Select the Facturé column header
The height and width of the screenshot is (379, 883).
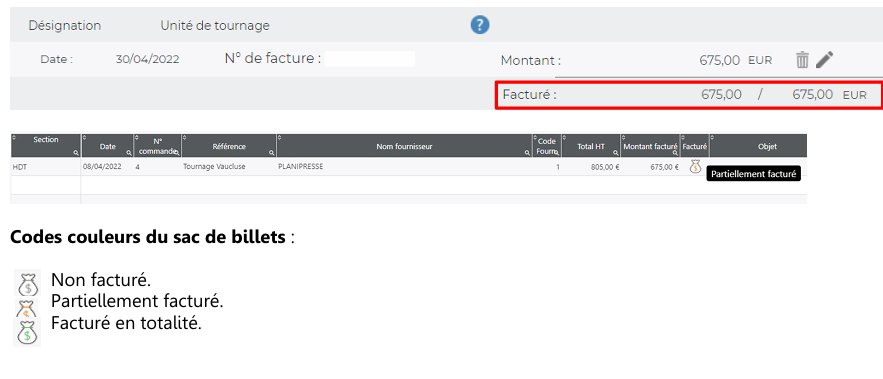[x=695, y=146]
